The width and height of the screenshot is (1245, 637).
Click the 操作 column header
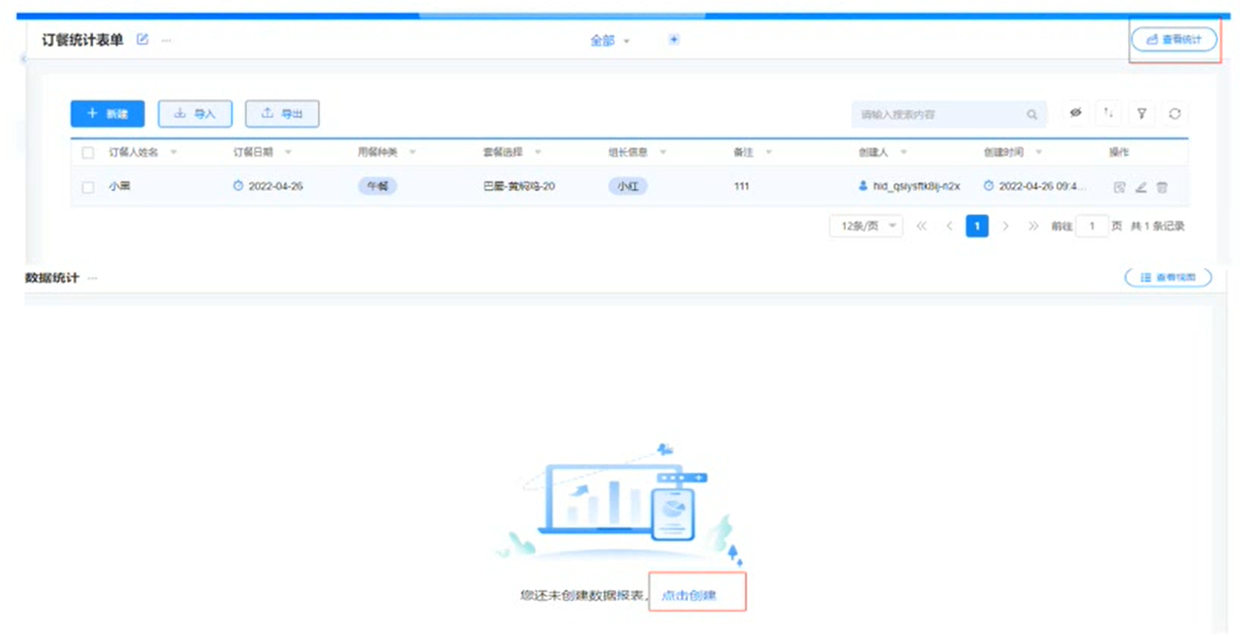(1118, 152)
